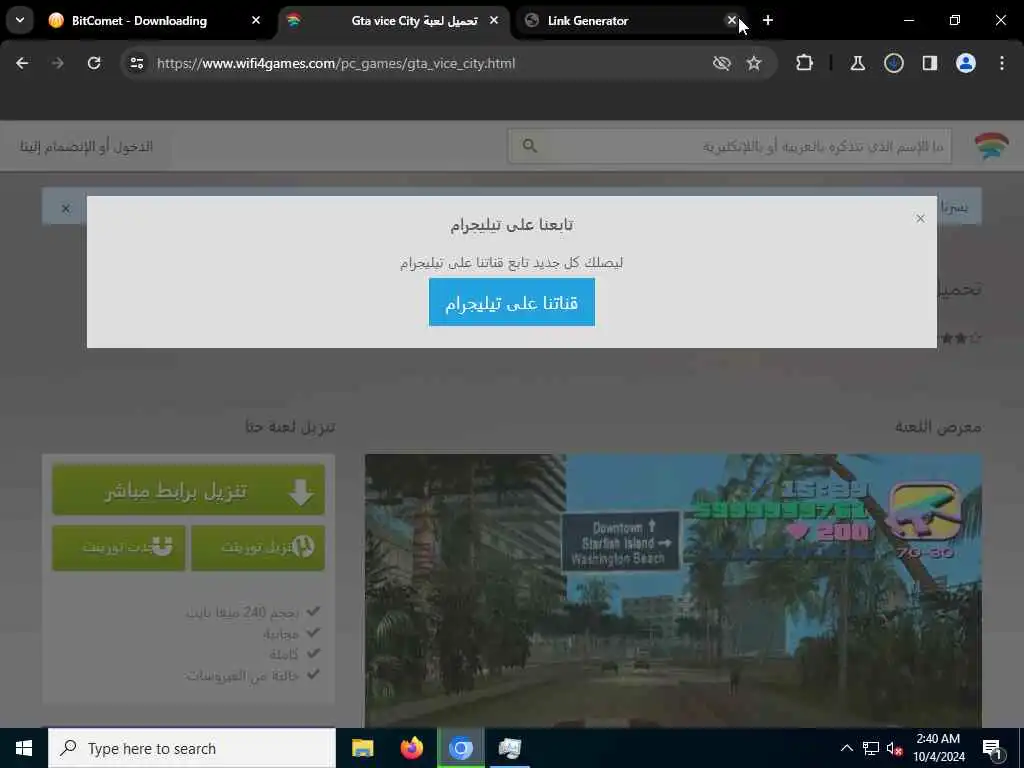Screen dimensions: 1024x768
Task: Open the clock showing 2:40 AM
Action: pyautogui.click(x=938, y=748)
